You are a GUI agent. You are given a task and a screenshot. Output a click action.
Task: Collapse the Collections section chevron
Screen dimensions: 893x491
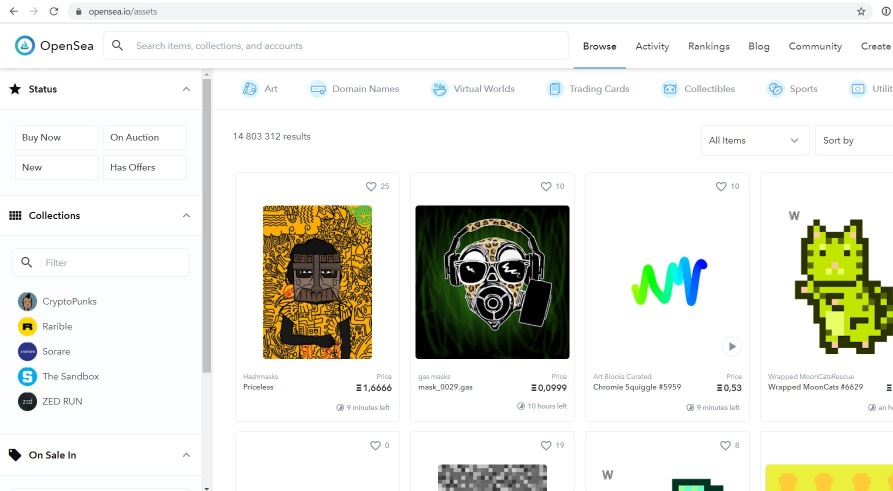click(186, 215)
